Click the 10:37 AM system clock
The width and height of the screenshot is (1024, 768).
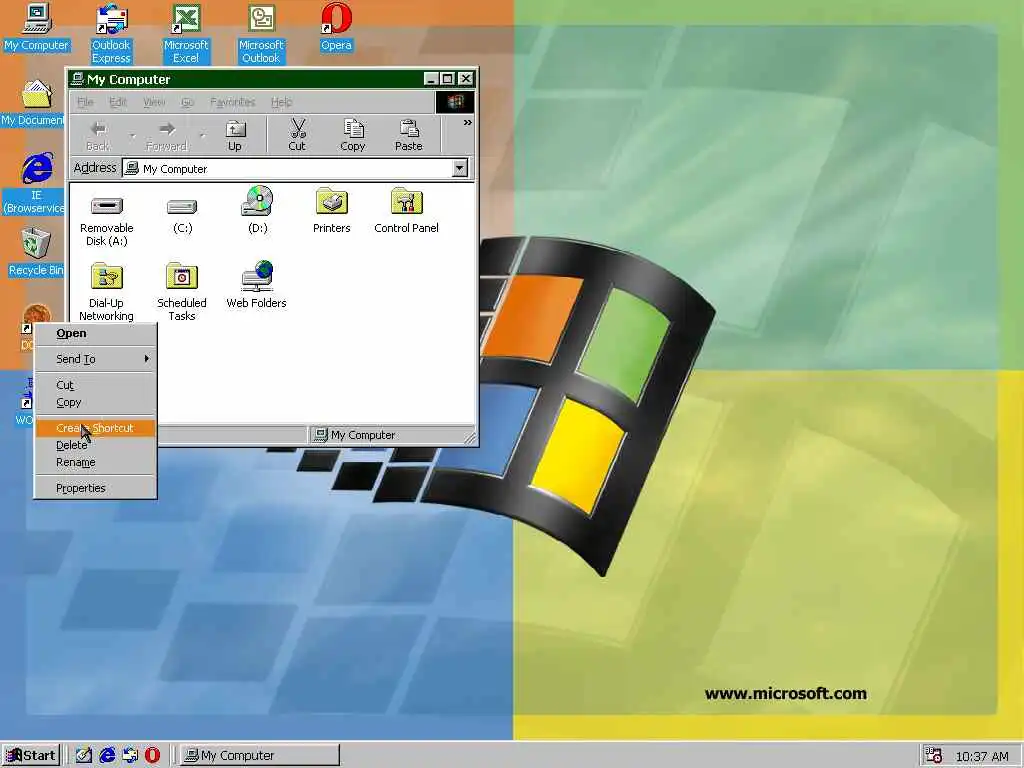[x=982, y=756]
